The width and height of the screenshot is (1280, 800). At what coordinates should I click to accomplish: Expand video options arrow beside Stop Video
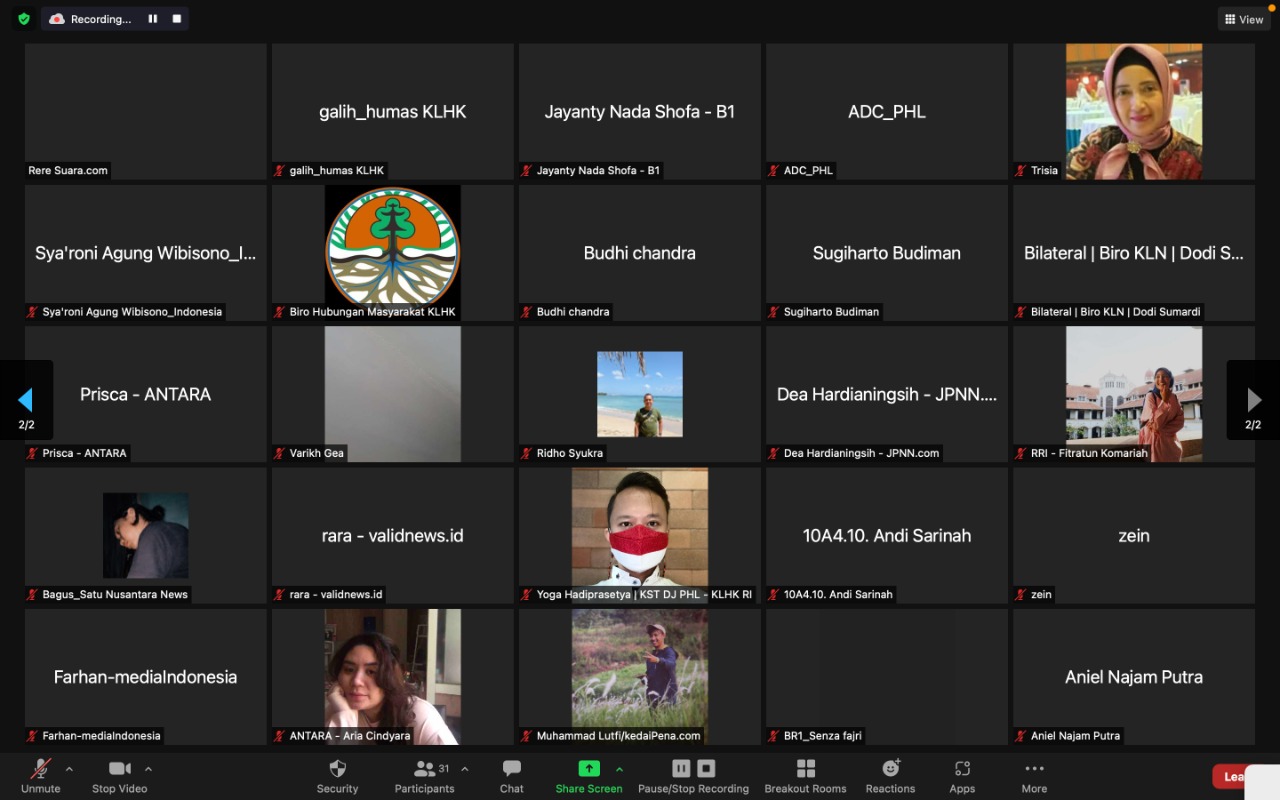148,769
